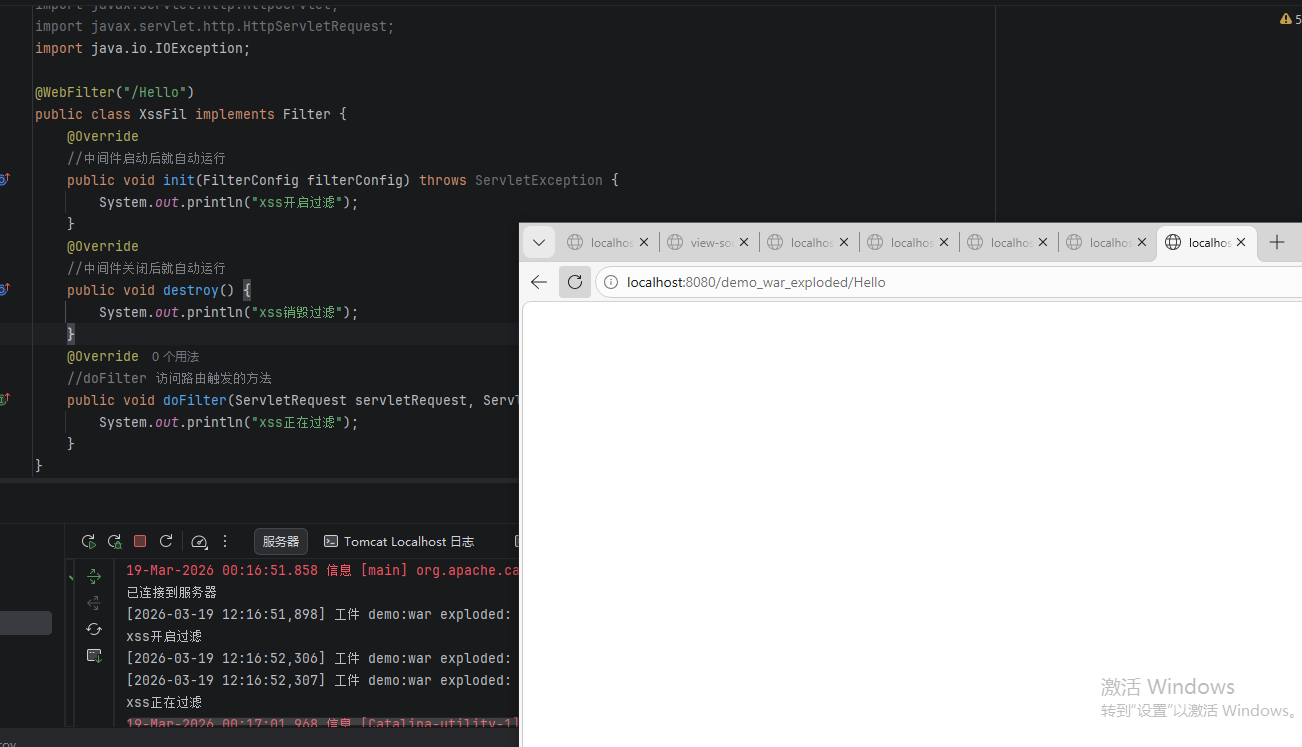Click the comment doFilter 访问路由触发的方法

169,378
